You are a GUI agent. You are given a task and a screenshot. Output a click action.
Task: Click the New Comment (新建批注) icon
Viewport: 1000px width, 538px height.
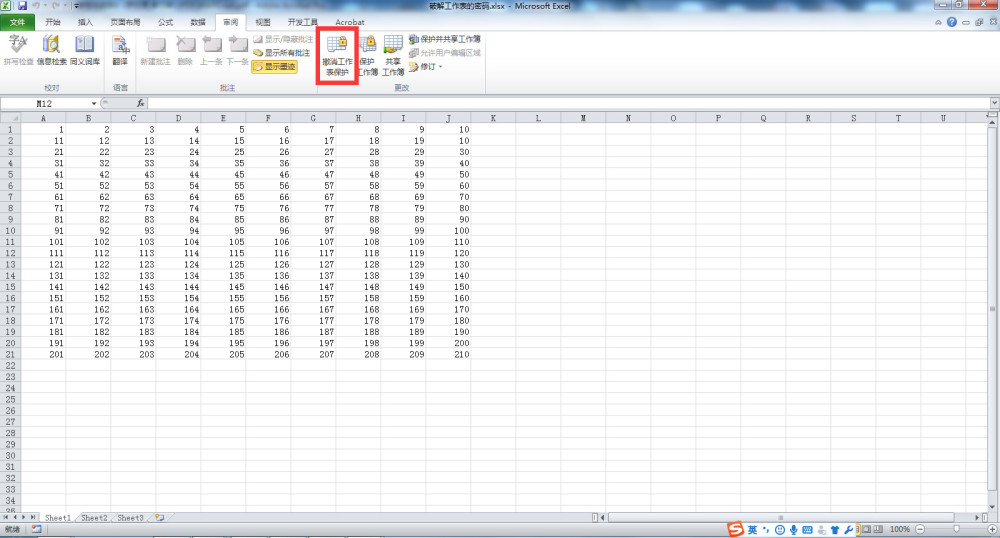point(156,45)
